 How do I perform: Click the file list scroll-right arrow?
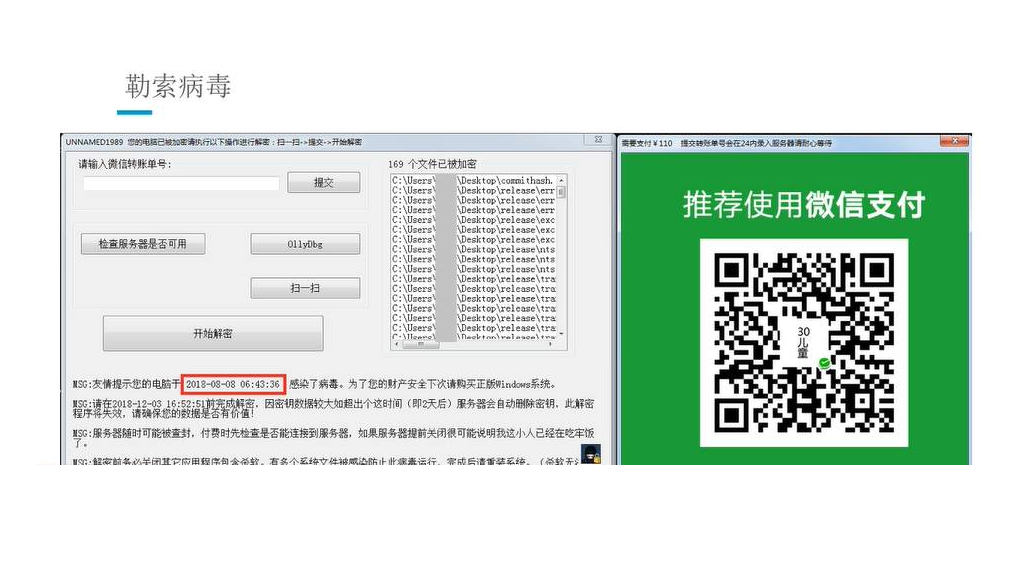tap(550, 345)
